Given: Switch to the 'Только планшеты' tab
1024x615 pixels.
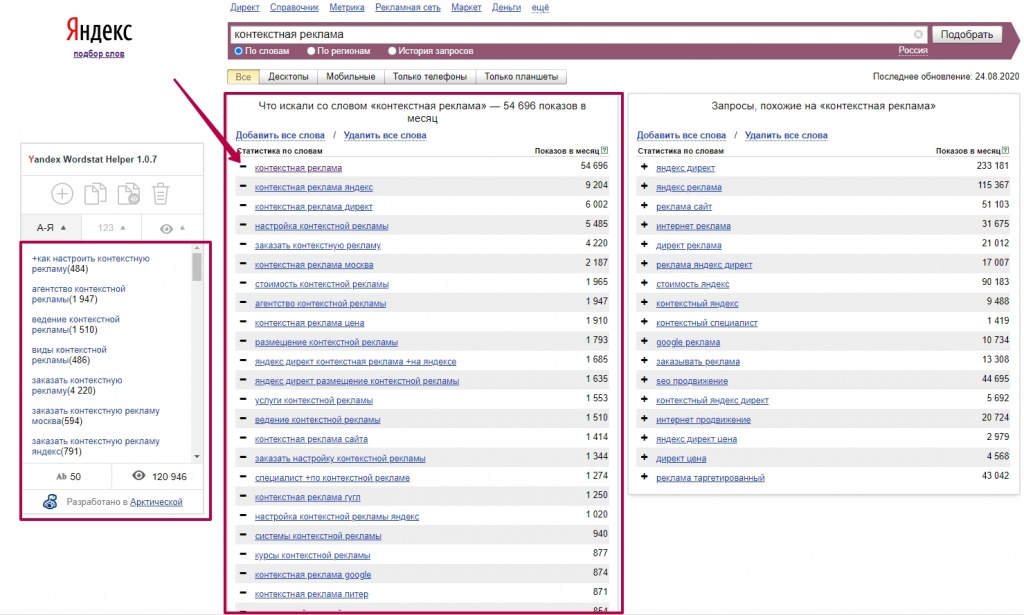Looking at the screenshot, I should click(x=521, y=77).
